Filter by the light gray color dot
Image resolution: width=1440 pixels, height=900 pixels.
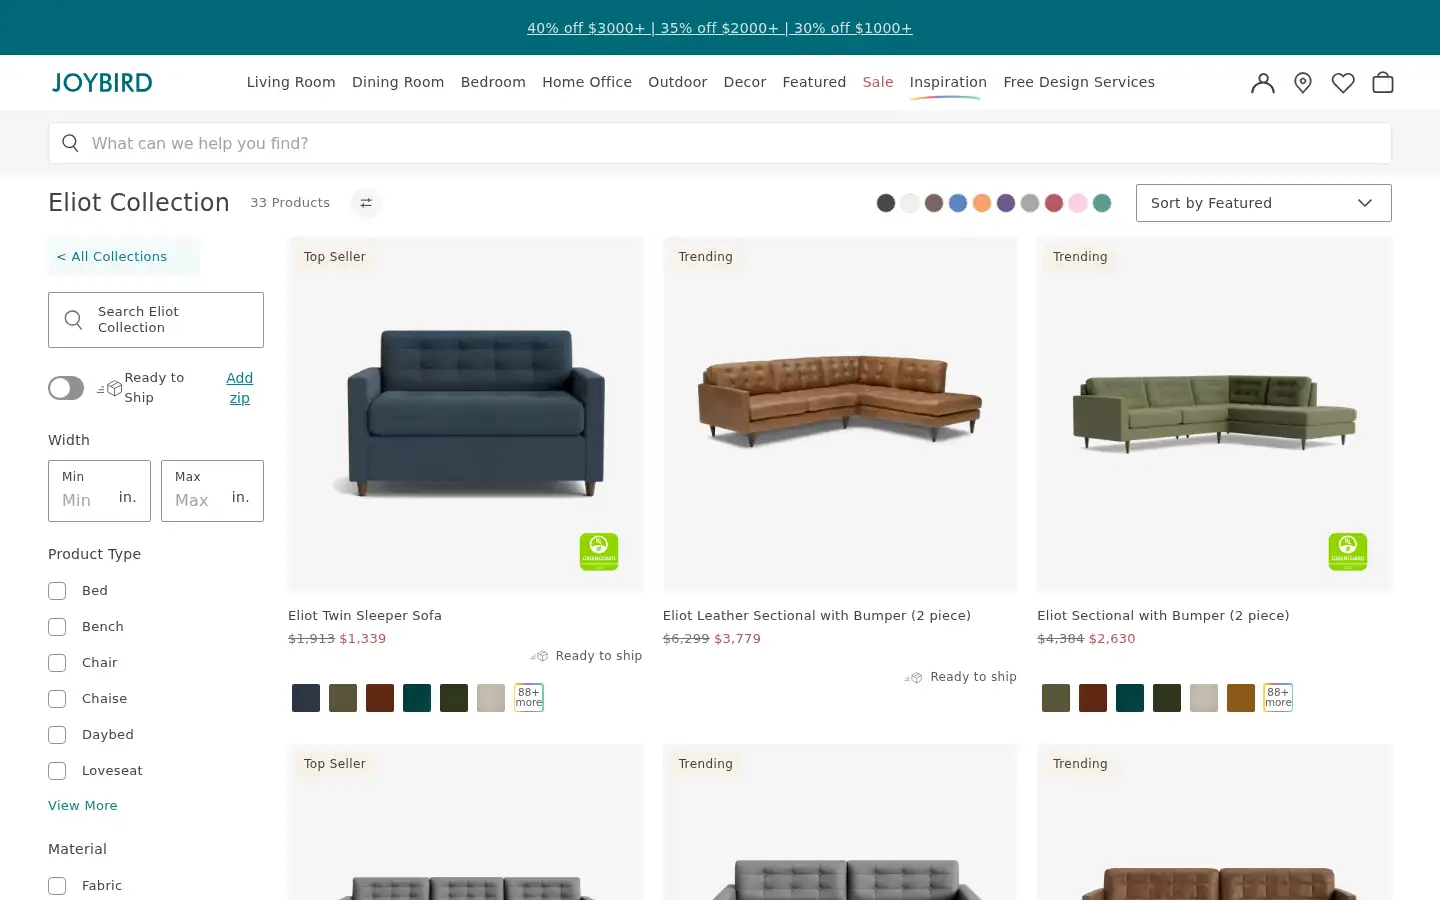coord(1030,203)
